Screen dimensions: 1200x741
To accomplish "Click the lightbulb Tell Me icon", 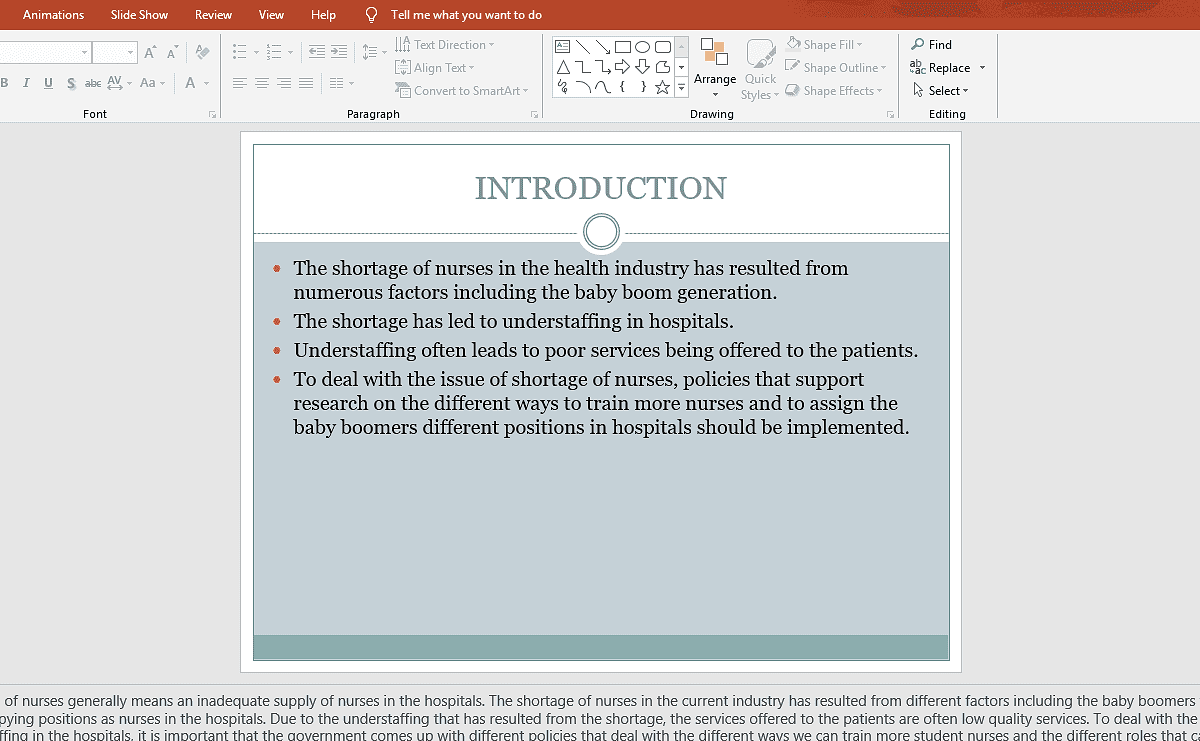I will click(x=372, y=15).
